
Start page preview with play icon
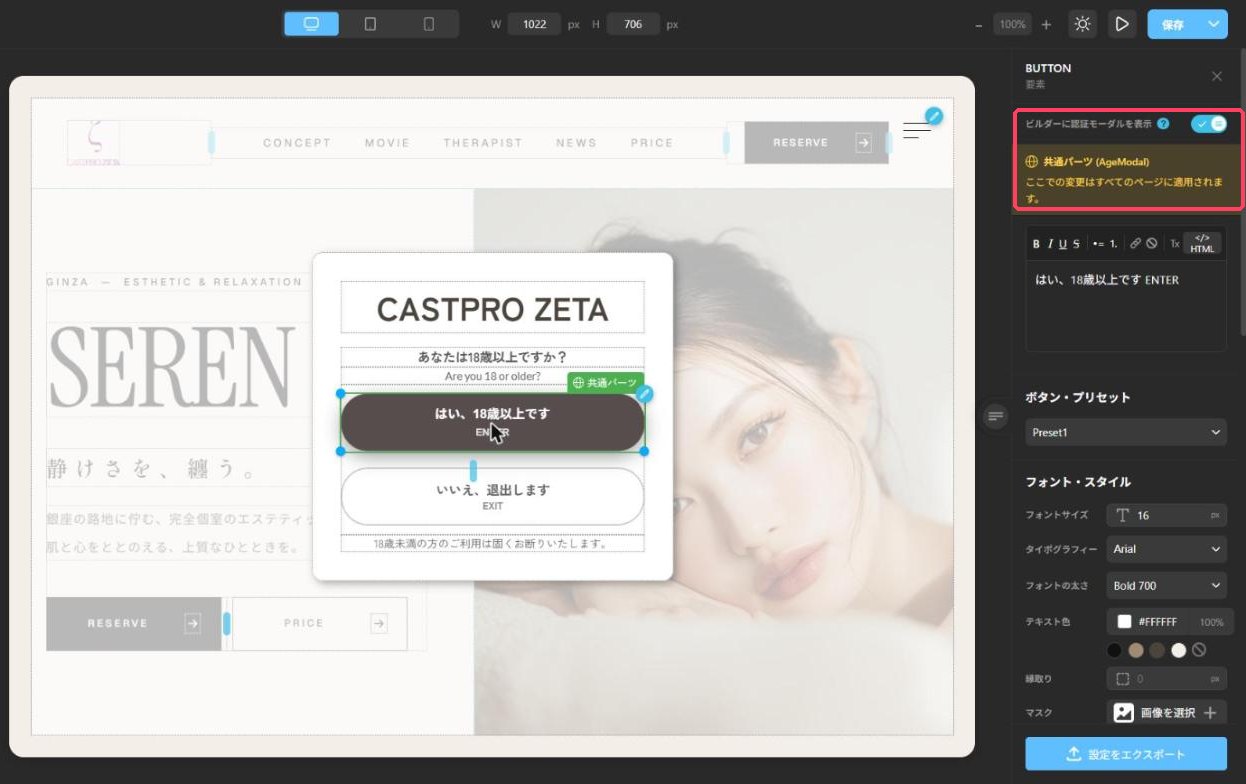(x=1122, y=24)
